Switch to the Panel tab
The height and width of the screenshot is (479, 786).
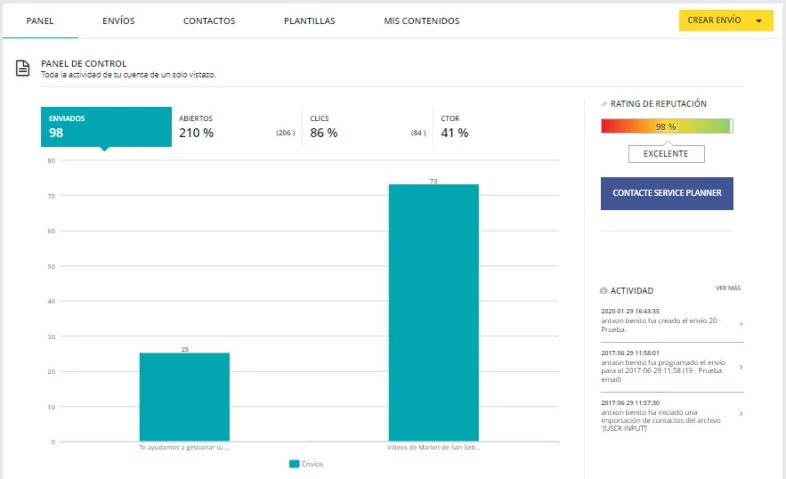[40, 21]
